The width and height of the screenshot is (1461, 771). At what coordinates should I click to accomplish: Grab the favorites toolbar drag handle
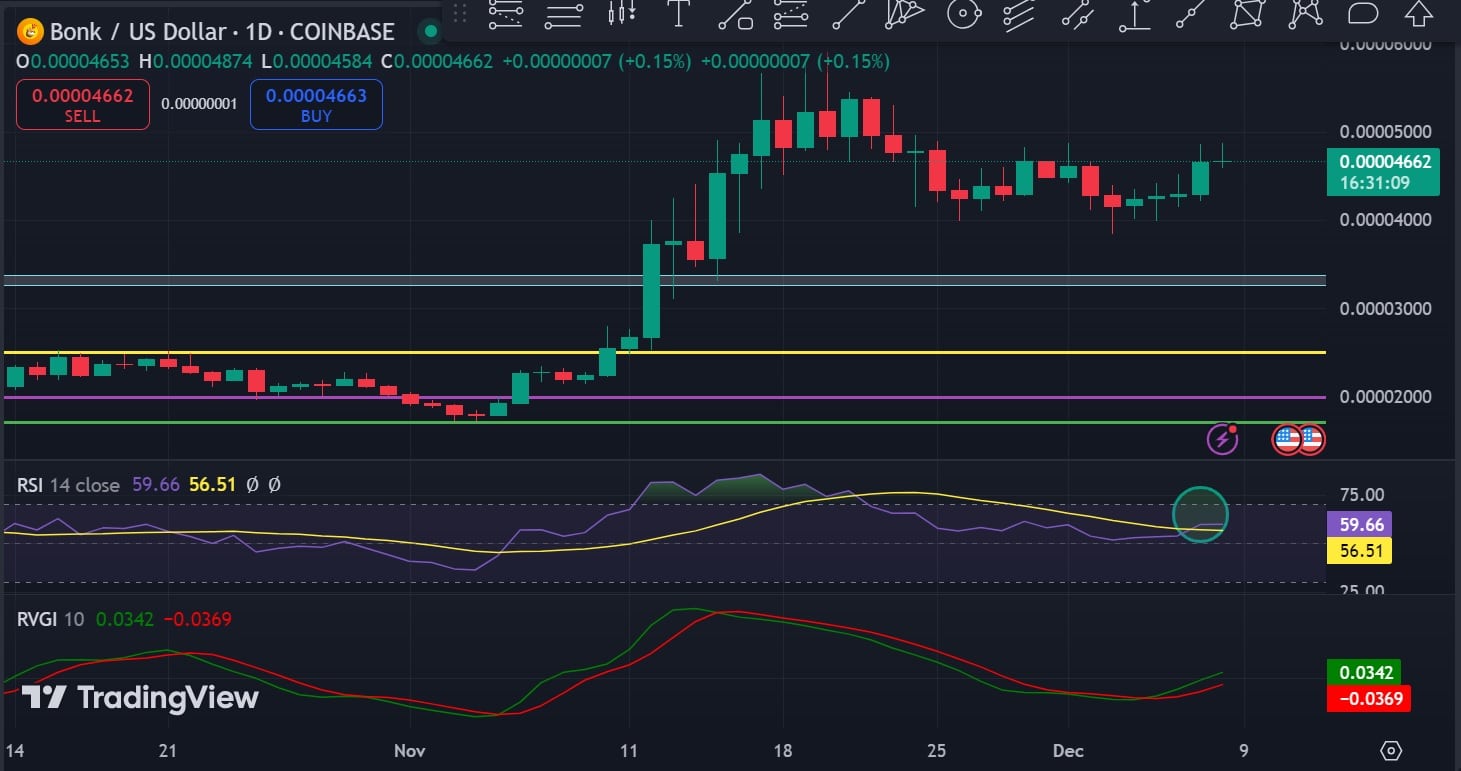(x=460, y=13)
